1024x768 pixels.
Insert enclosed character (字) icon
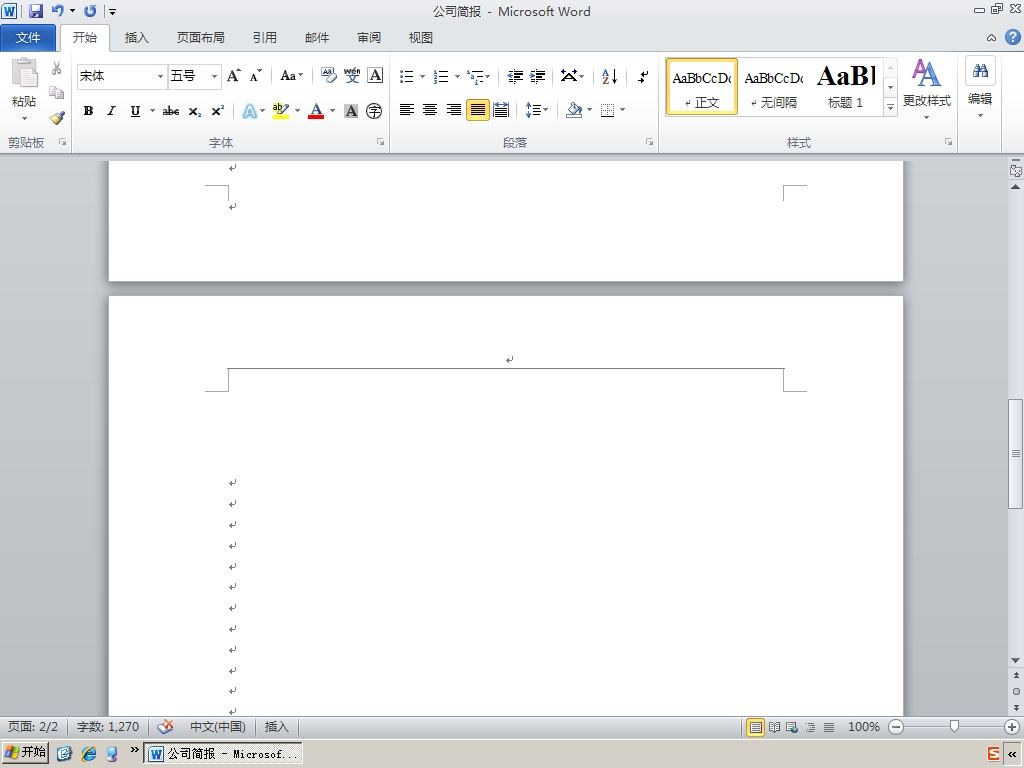tap(374, 111)
